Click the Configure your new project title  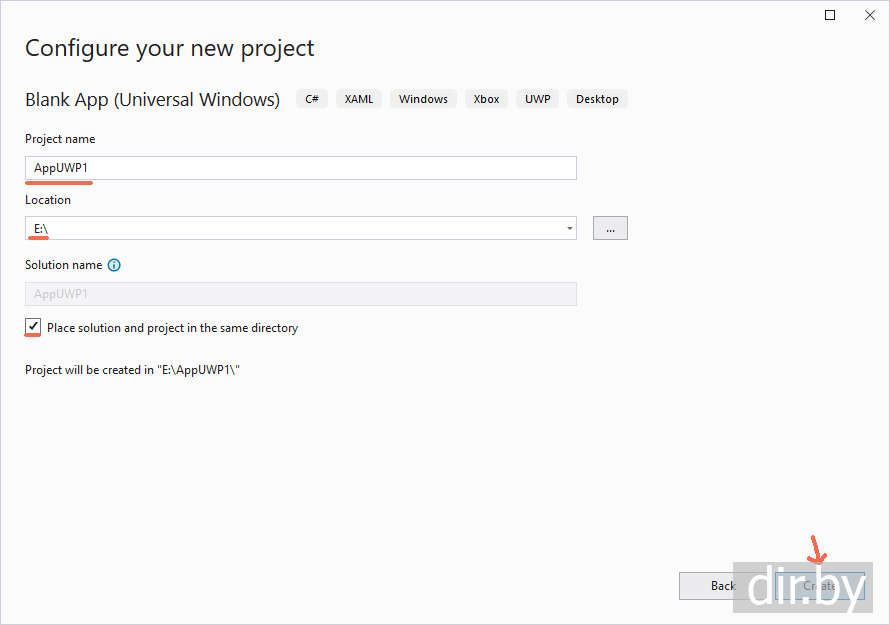coord(170,48)
